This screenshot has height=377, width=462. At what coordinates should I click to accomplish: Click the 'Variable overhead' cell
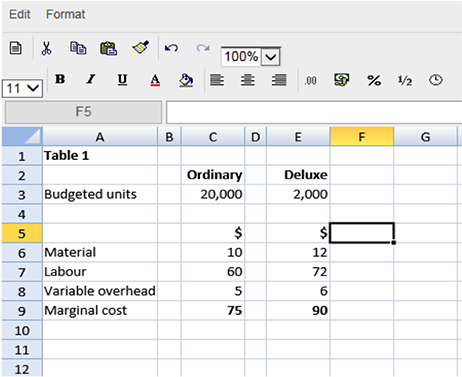pos(100,291)
